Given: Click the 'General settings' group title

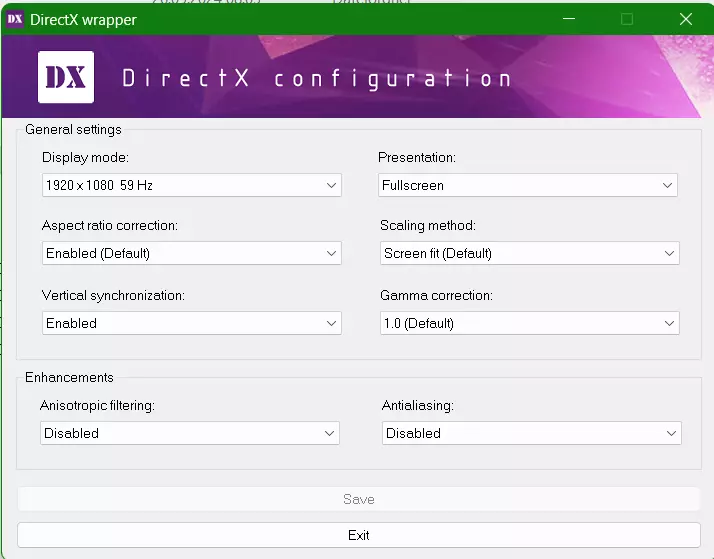Looking at the screenshot, I should click(x=73, y=129).
